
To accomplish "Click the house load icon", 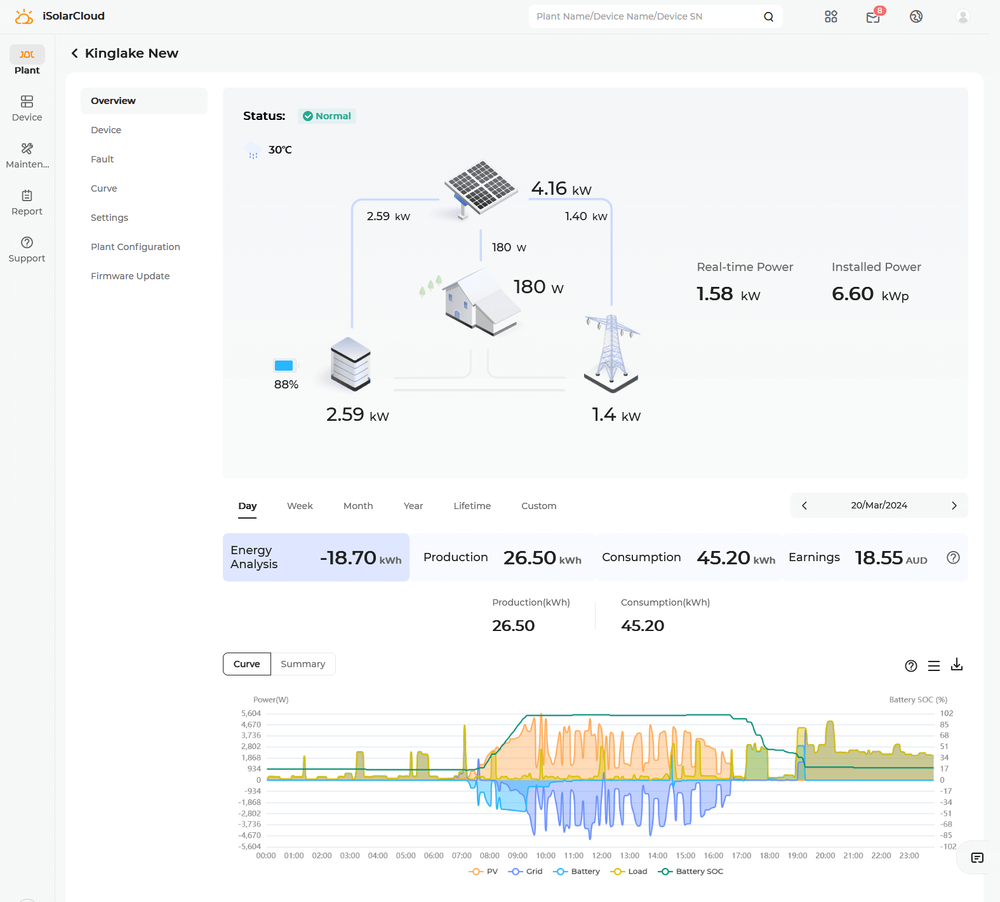I will pos(482,302).
